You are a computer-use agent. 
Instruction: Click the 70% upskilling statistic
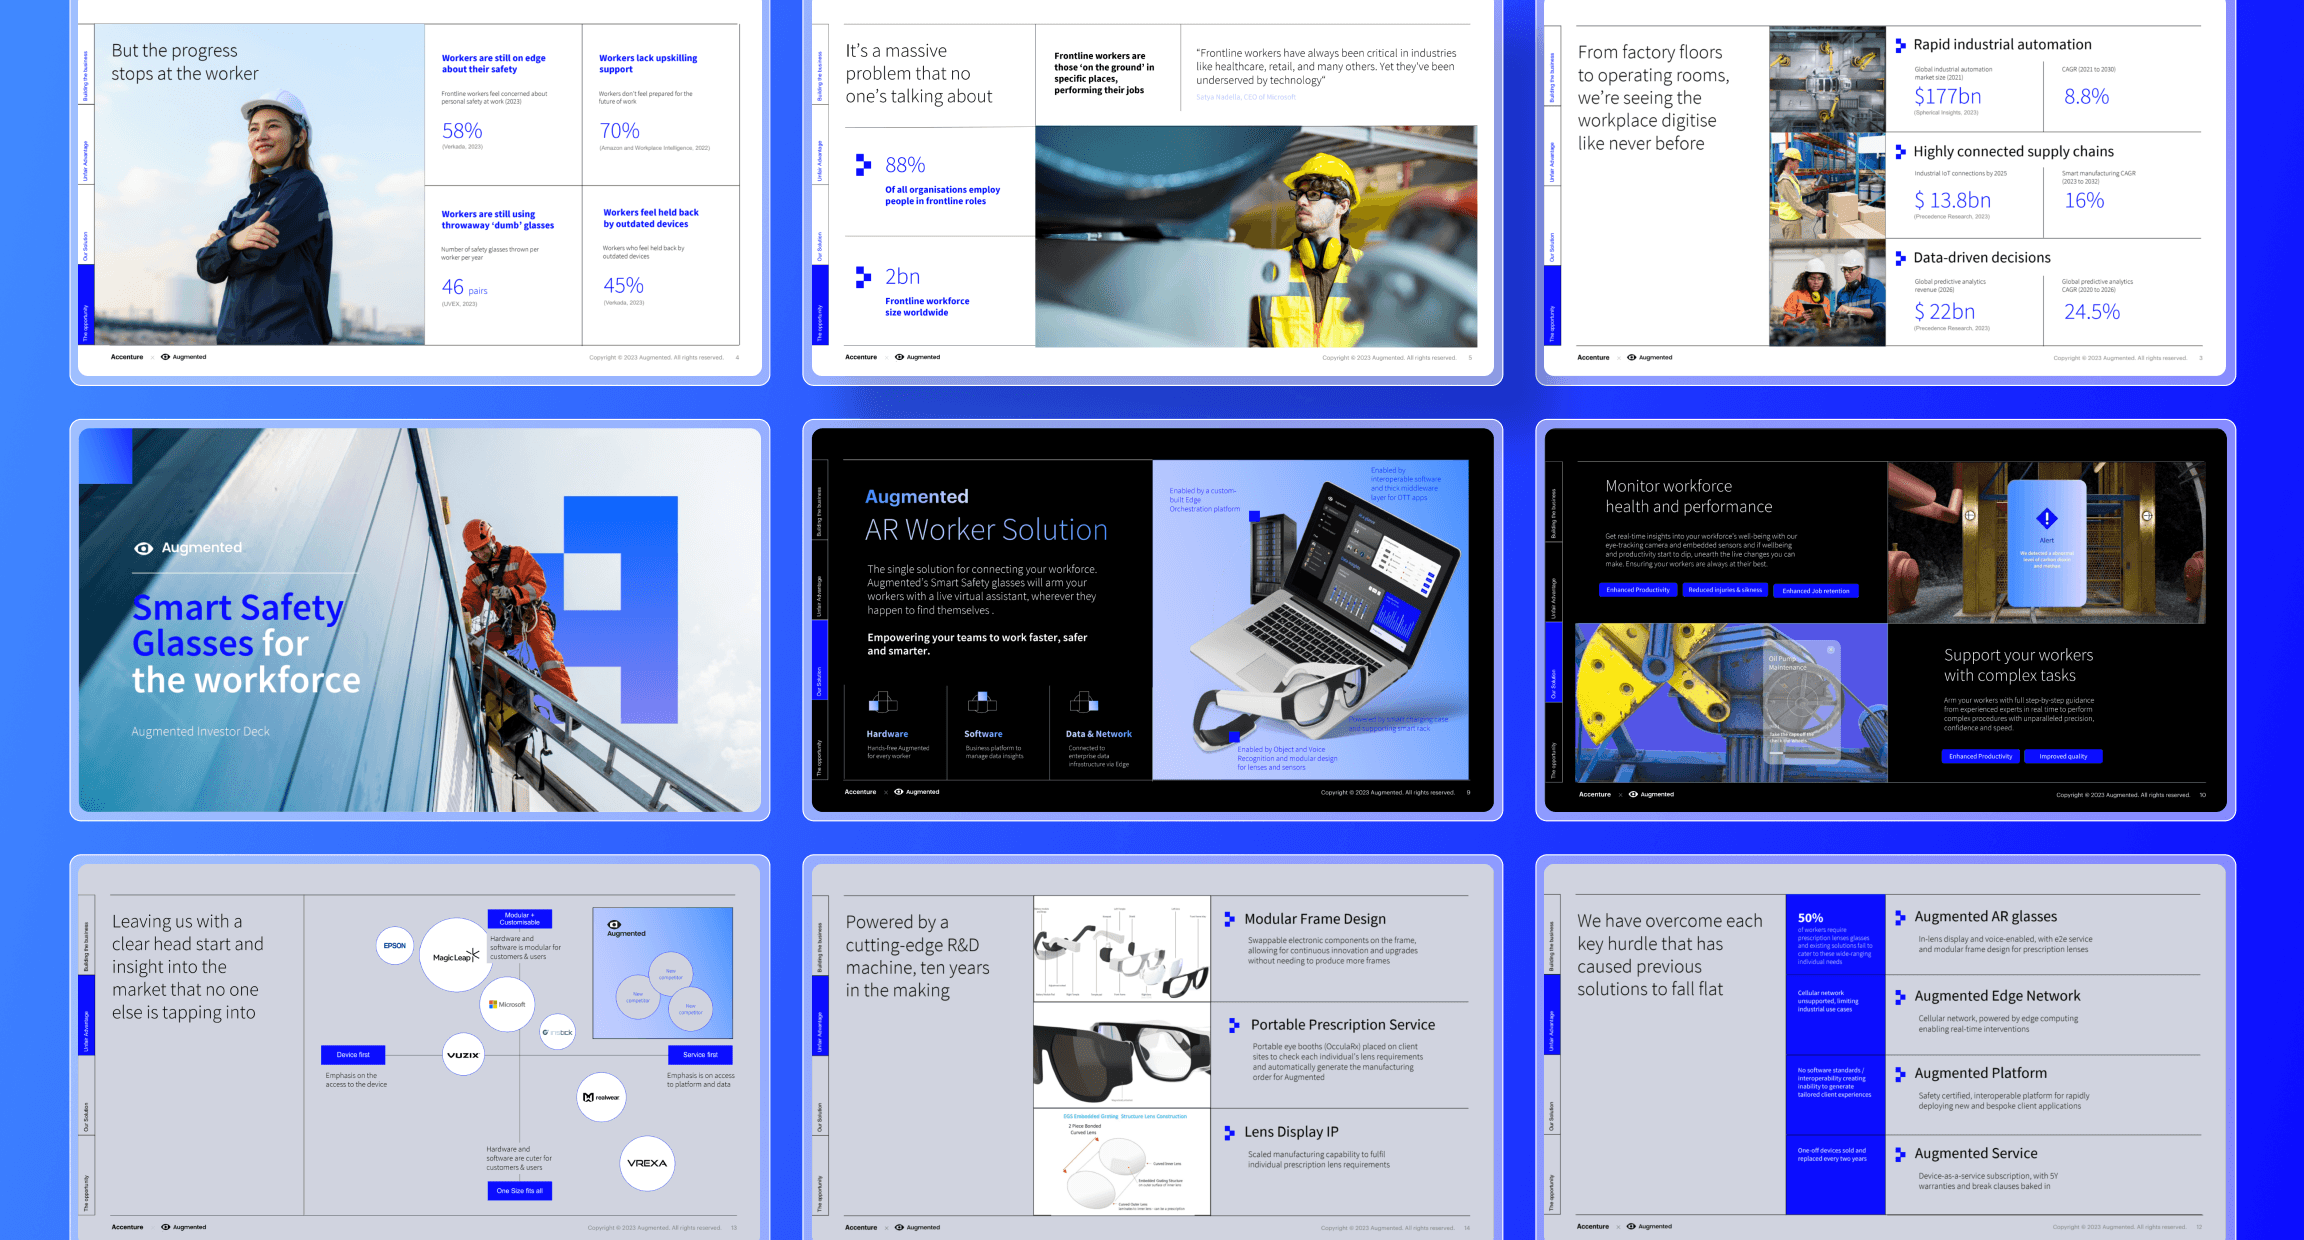[619, 131]
